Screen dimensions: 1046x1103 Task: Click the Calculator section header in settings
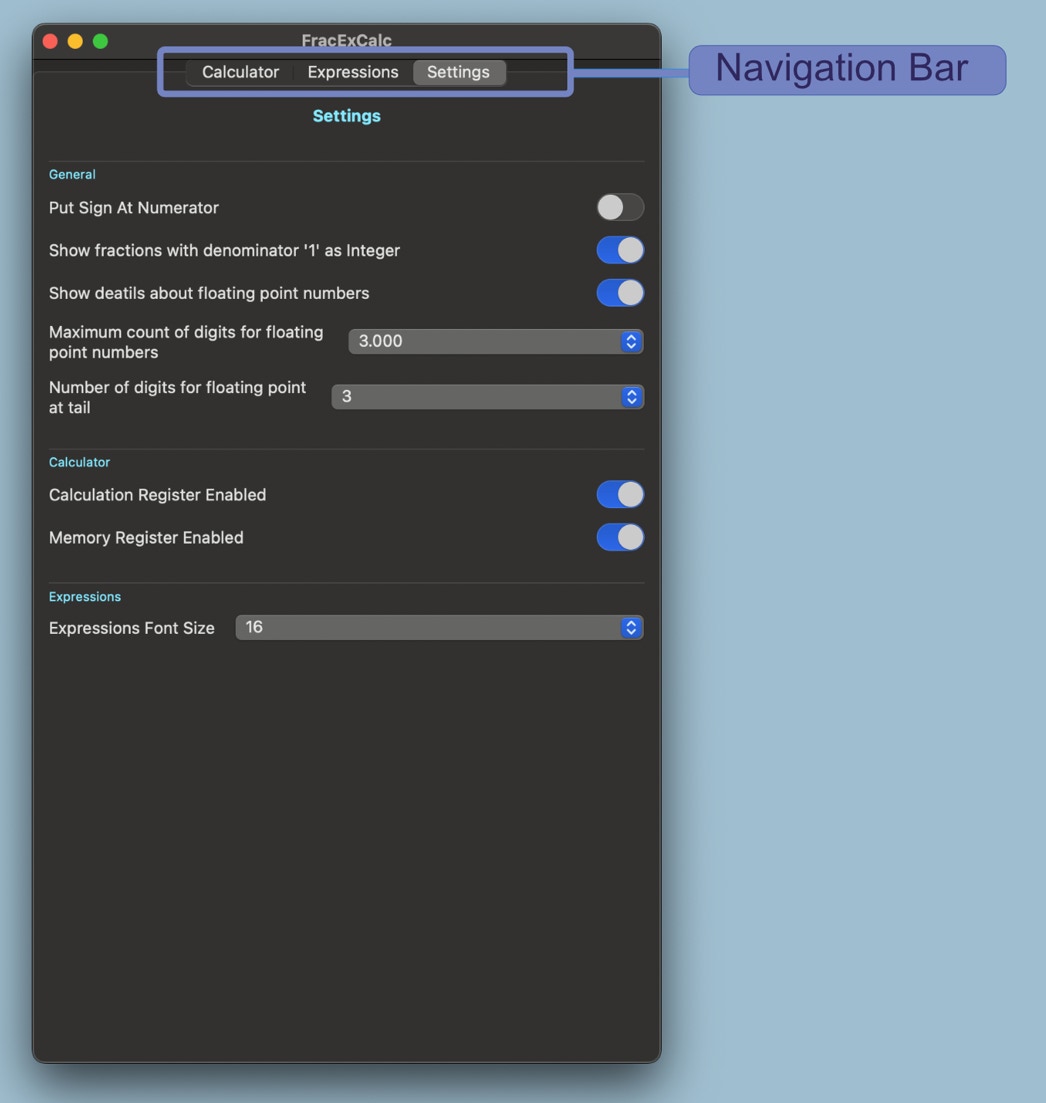(79, 462)
